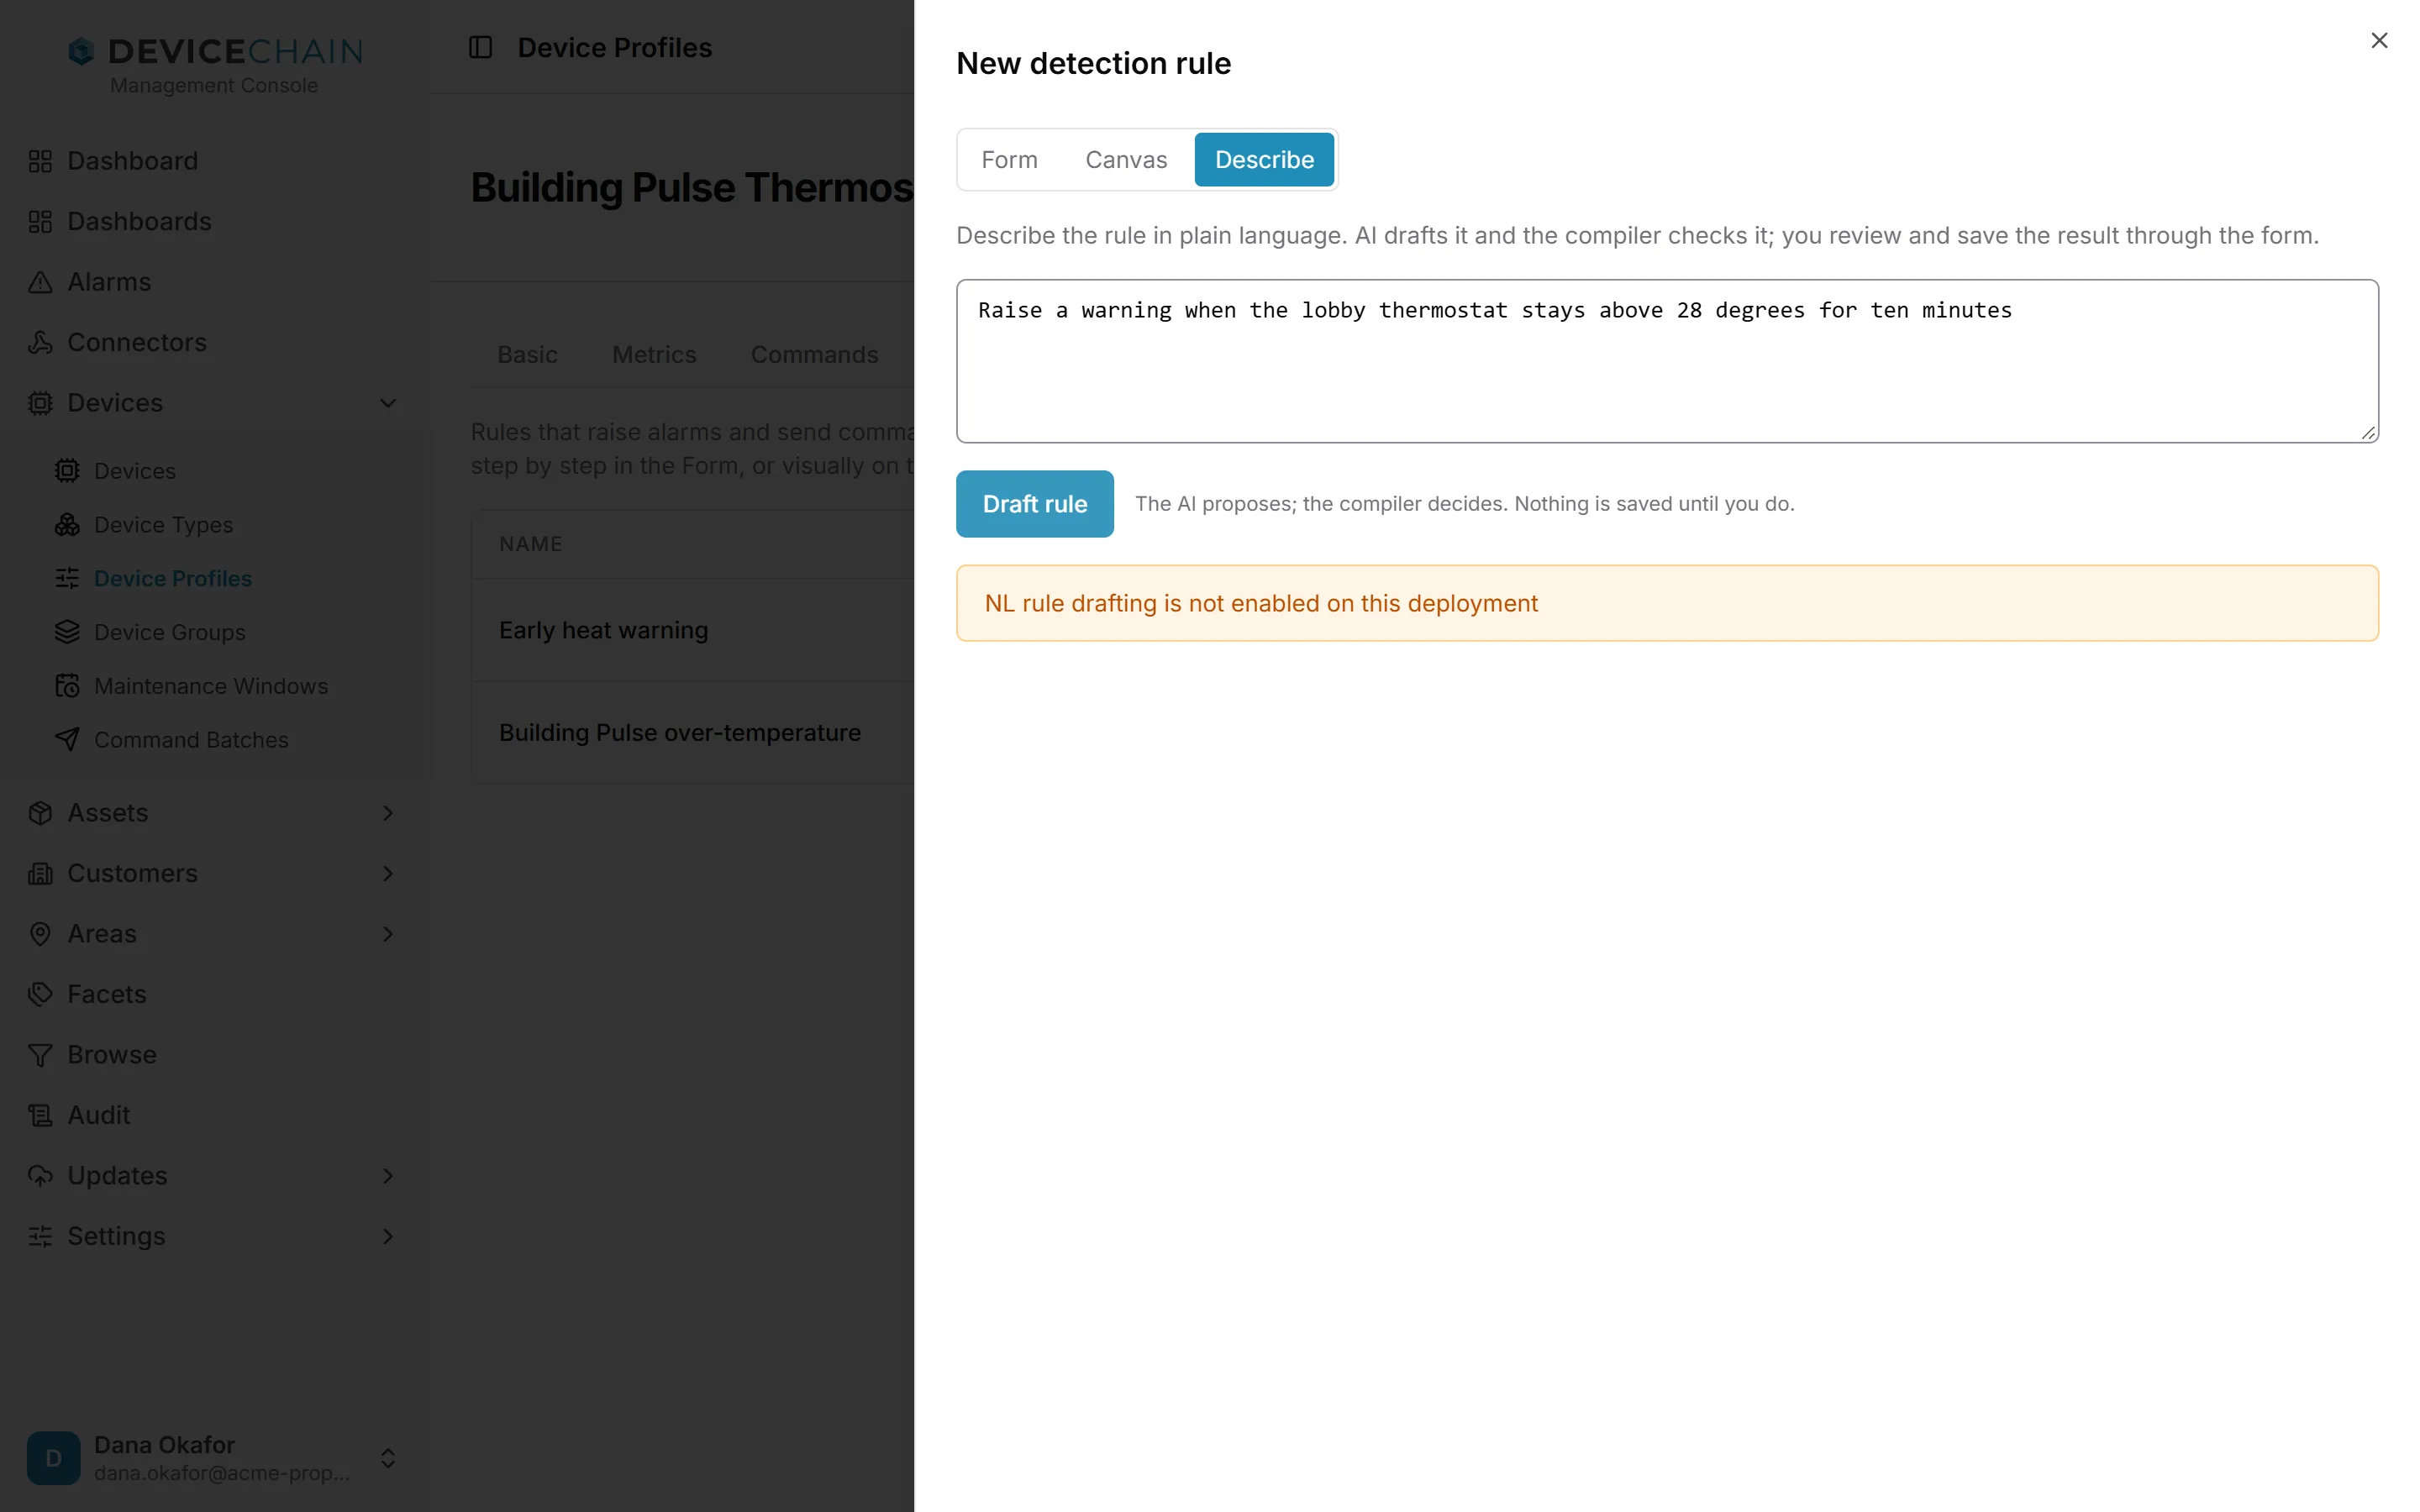Image resolution: width=2420 pixels, height=1512 pixels.
Task: Expand the Assets sidebar section
Action: coord(388,813)
